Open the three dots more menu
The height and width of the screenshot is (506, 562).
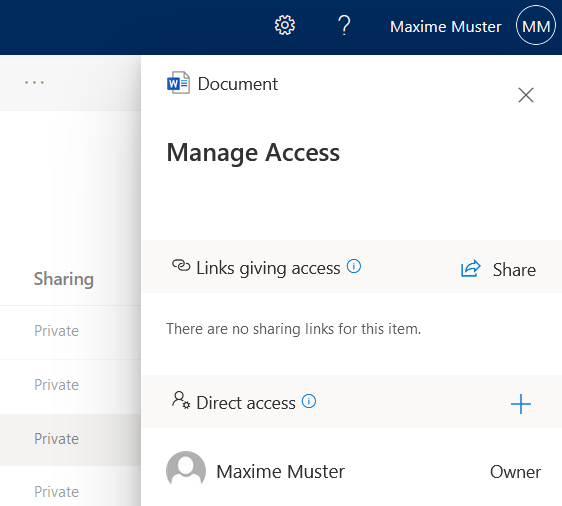pos(34,83)
